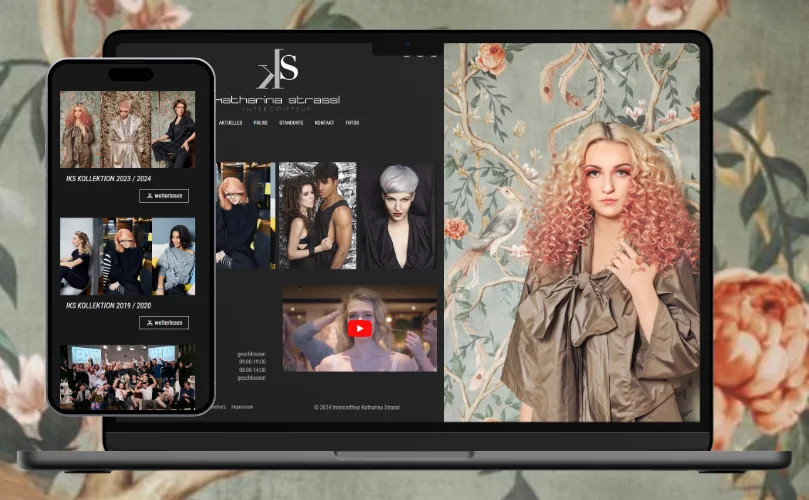Open the 2019/2020 collection image on phone
Screen dimensions: 809x500
click(127, 256)
